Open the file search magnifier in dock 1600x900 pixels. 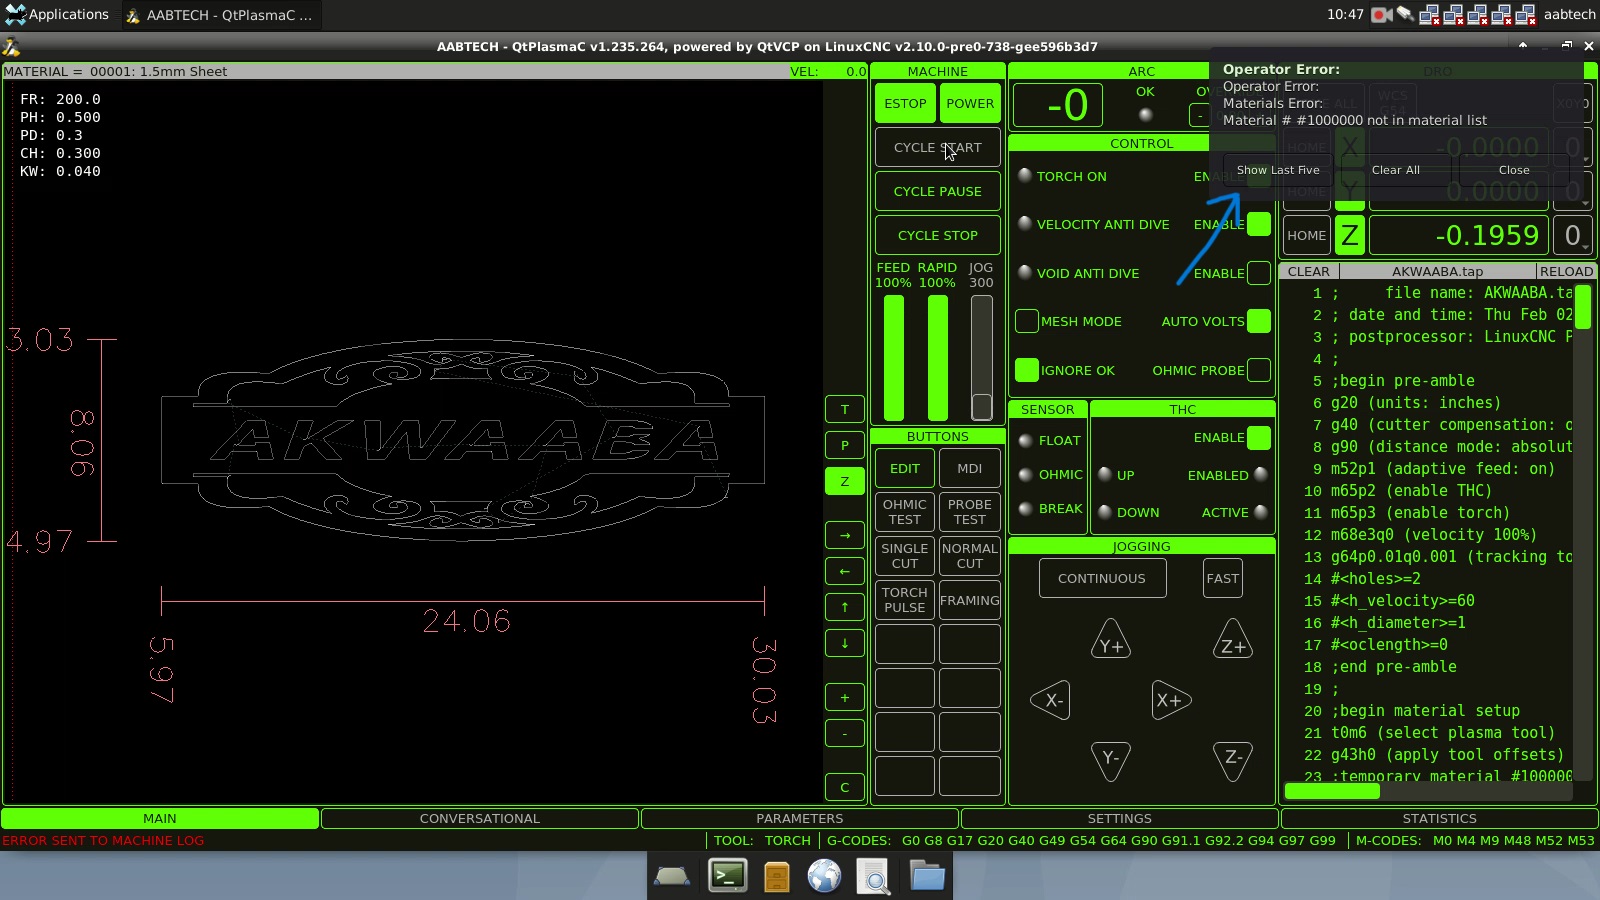point(874,877)
